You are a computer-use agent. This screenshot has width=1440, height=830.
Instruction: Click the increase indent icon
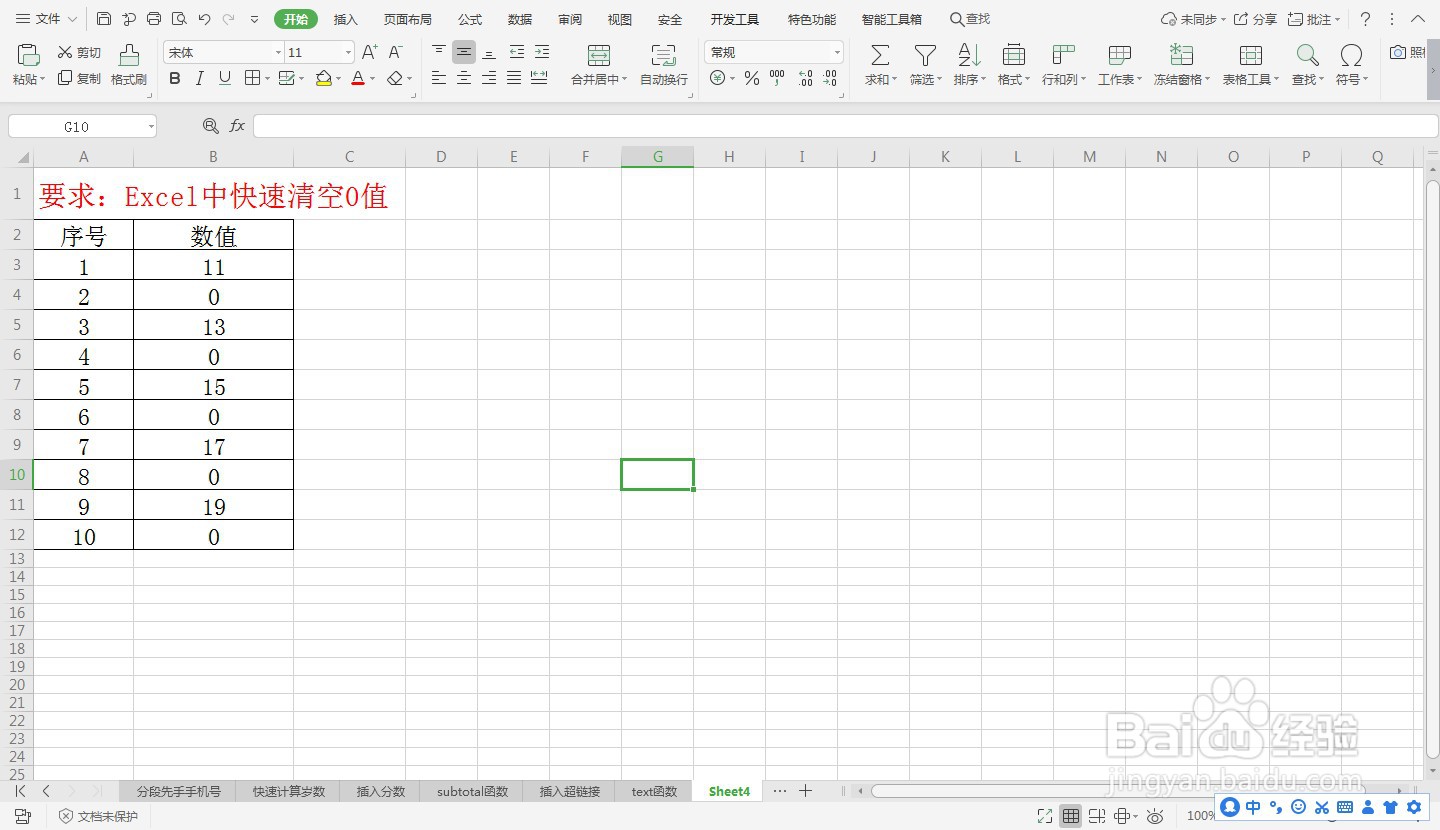point(541,52)
